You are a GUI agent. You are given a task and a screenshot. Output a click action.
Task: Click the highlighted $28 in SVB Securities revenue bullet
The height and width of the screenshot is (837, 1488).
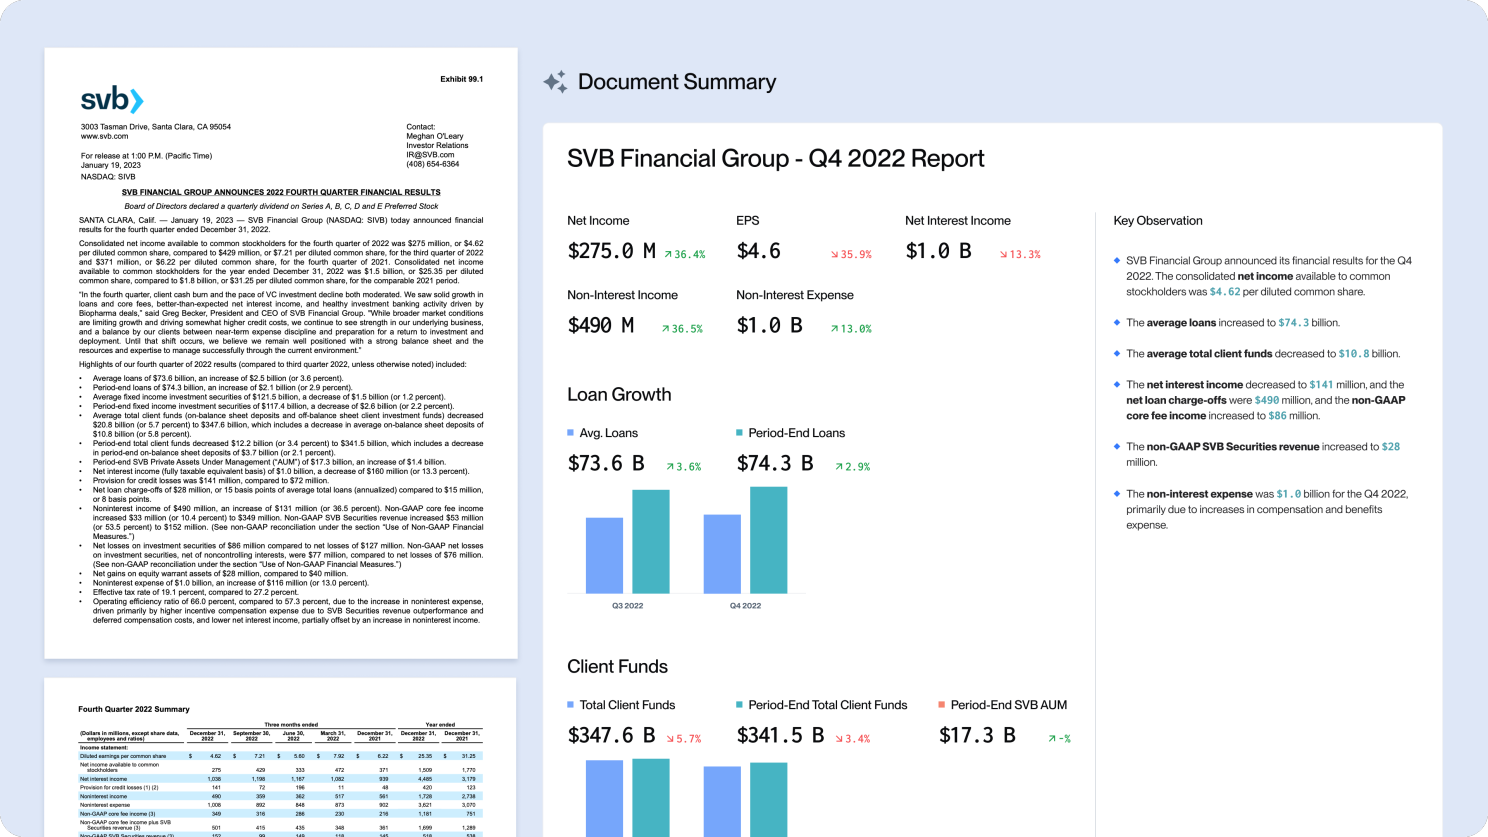click(x=1391, y=447)
